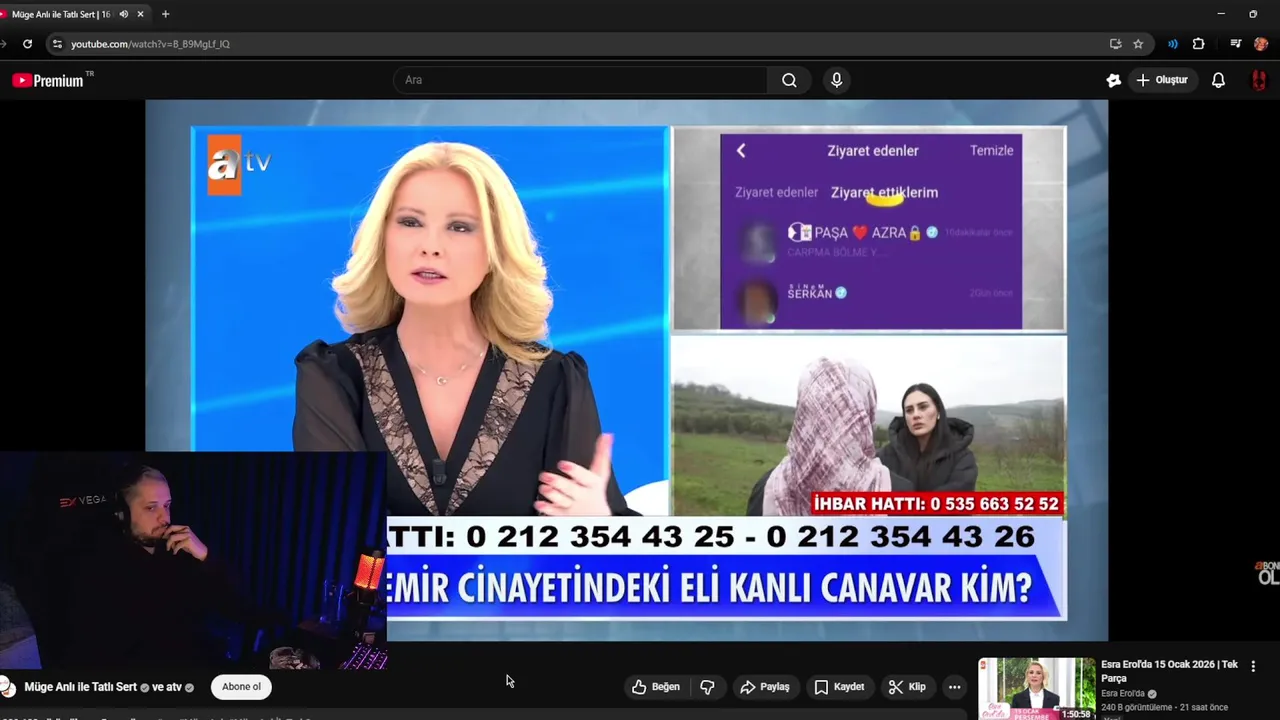The height and width of the screenshot is (720, 1280).
Task: Open more actions three-dot menu
Action: point(955,687)
